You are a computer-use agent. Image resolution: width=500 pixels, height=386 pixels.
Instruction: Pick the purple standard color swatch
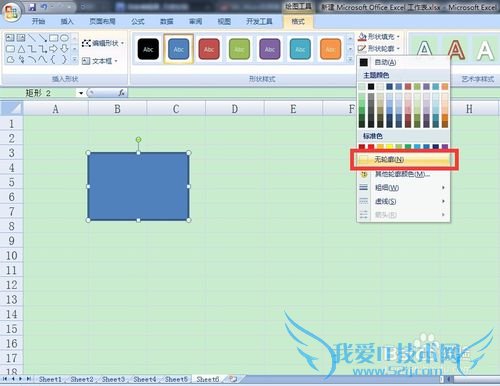[445, 146]
